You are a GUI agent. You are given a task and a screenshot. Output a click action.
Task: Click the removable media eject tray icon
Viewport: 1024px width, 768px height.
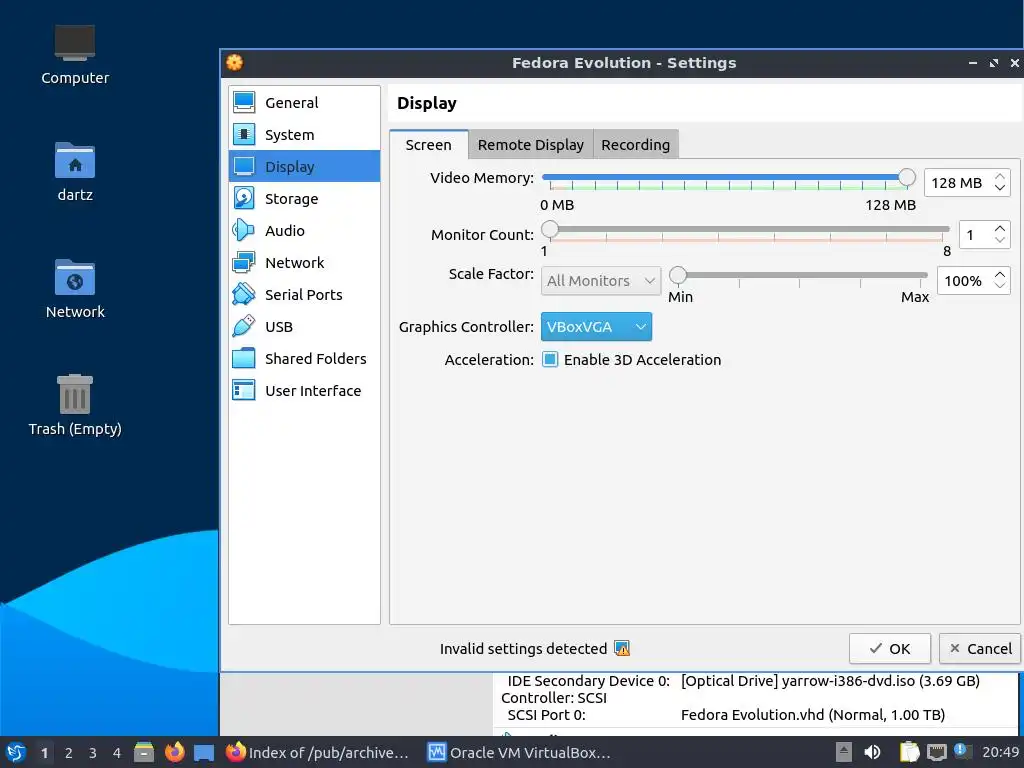(844, 752)
